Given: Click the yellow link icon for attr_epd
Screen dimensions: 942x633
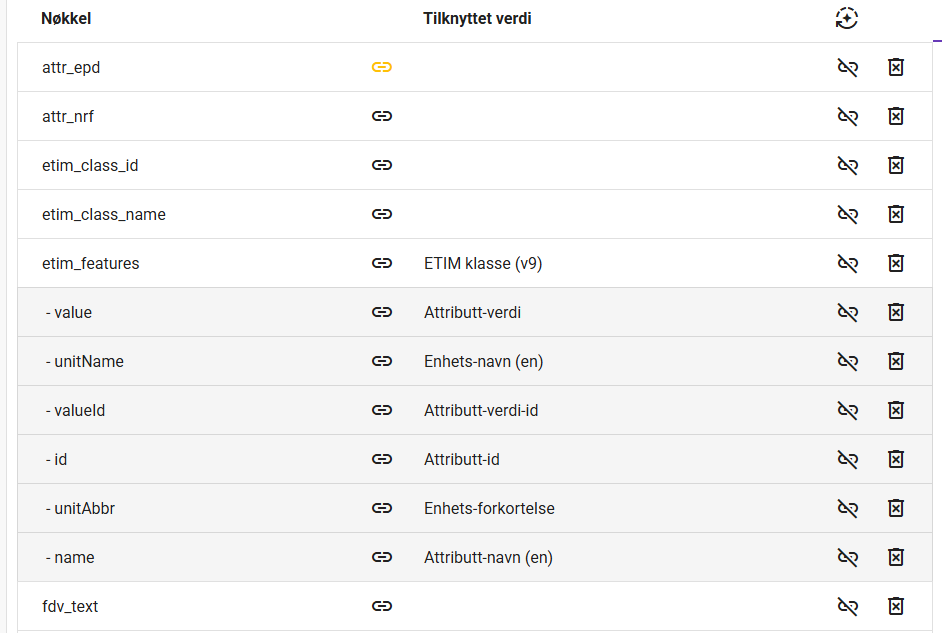Looking at the screenshot, I should coord(381,67).
